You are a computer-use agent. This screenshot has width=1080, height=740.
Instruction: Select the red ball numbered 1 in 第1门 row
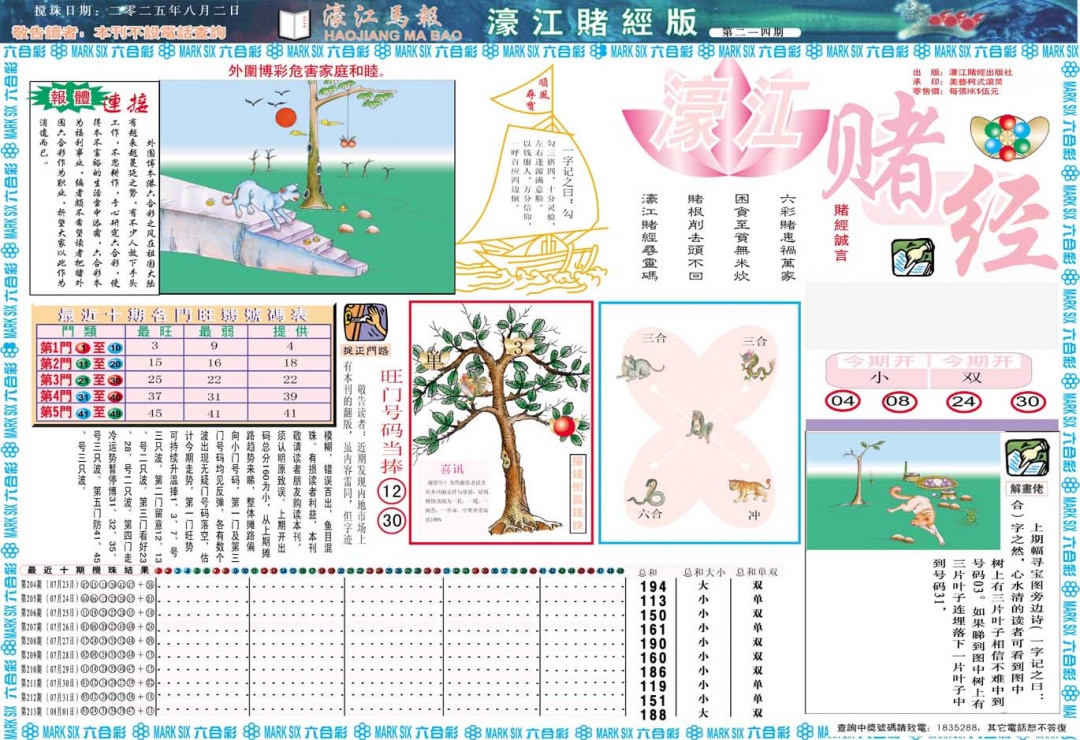[82, 348]
